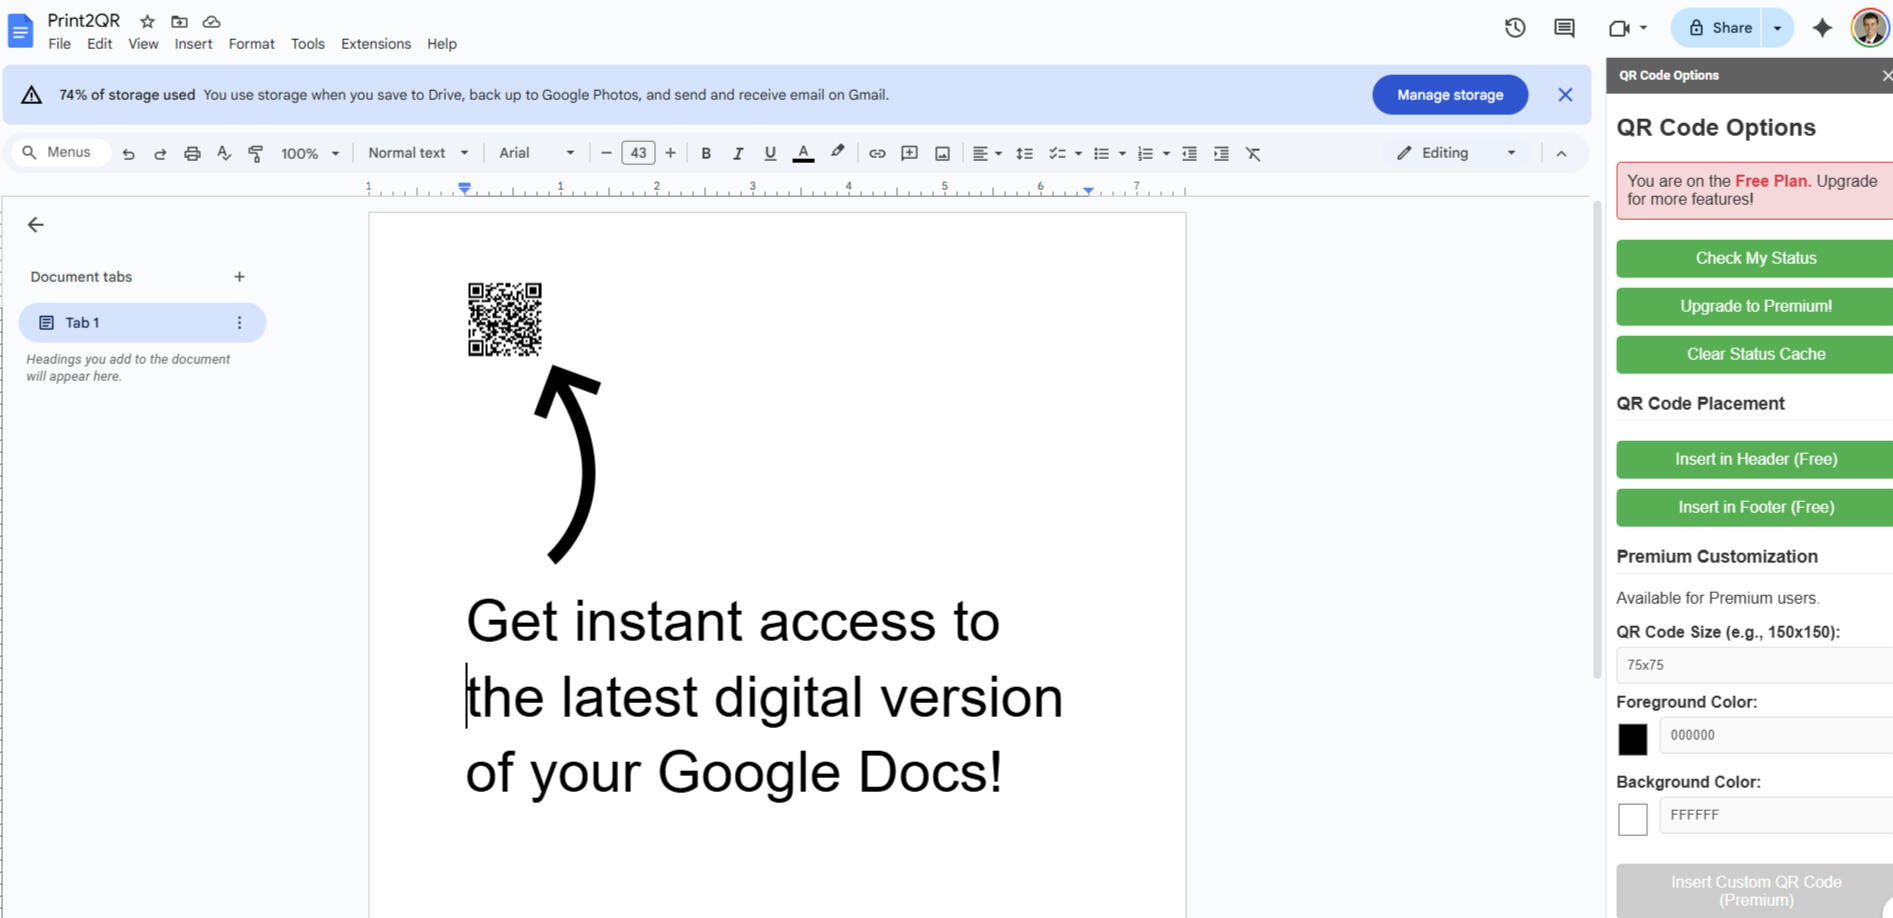The height and width of the screenshot is (918, 1893).
Task: Click the Undo icon in toolbar
Action: tap(128, 154)
